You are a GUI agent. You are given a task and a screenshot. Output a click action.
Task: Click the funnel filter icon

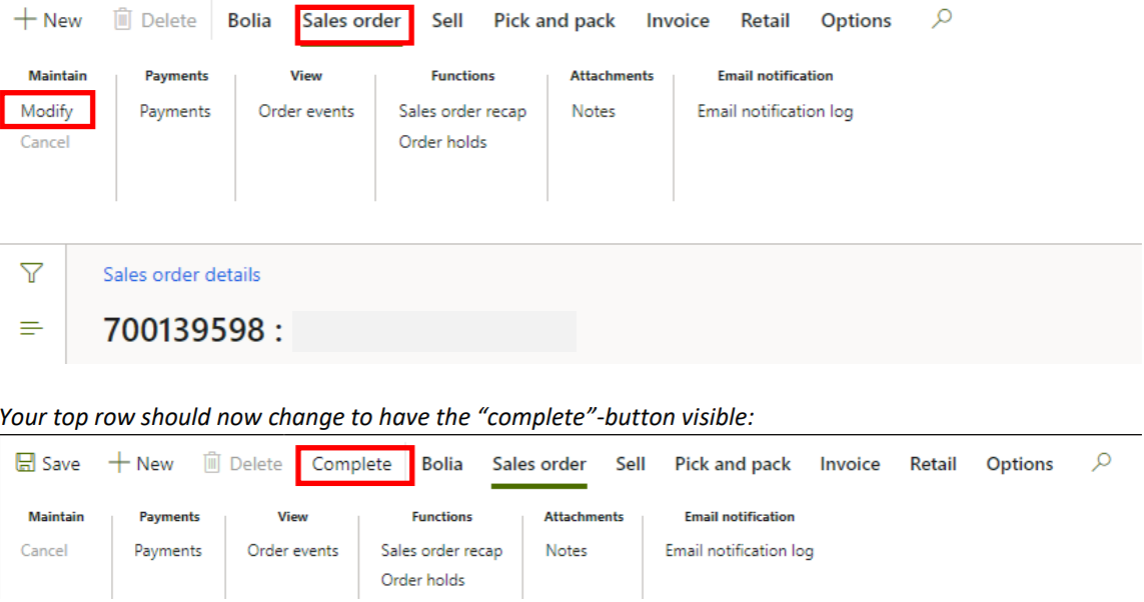tap(32, 273)
